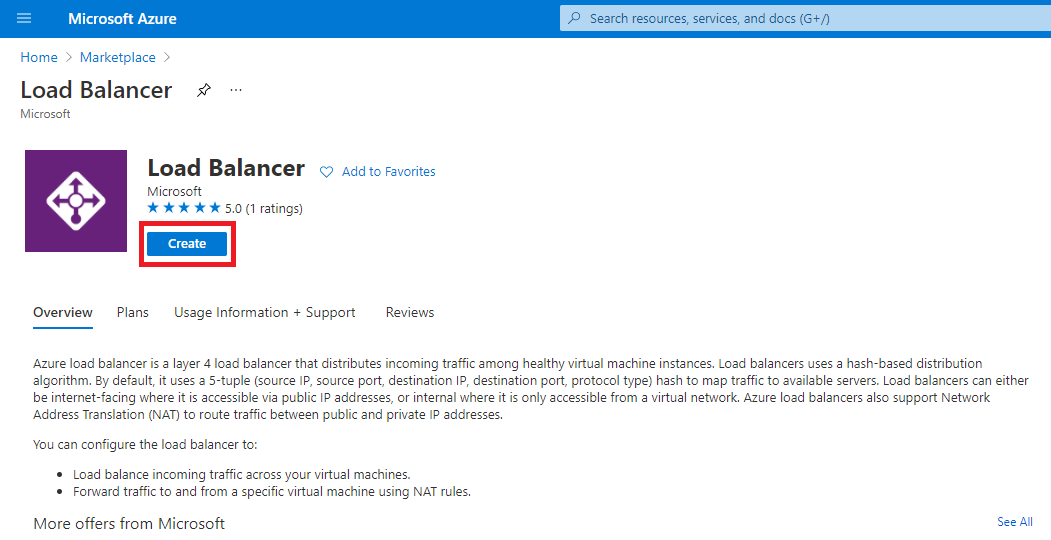
Task: View the Reviews tab
Action: click(410, 312)
